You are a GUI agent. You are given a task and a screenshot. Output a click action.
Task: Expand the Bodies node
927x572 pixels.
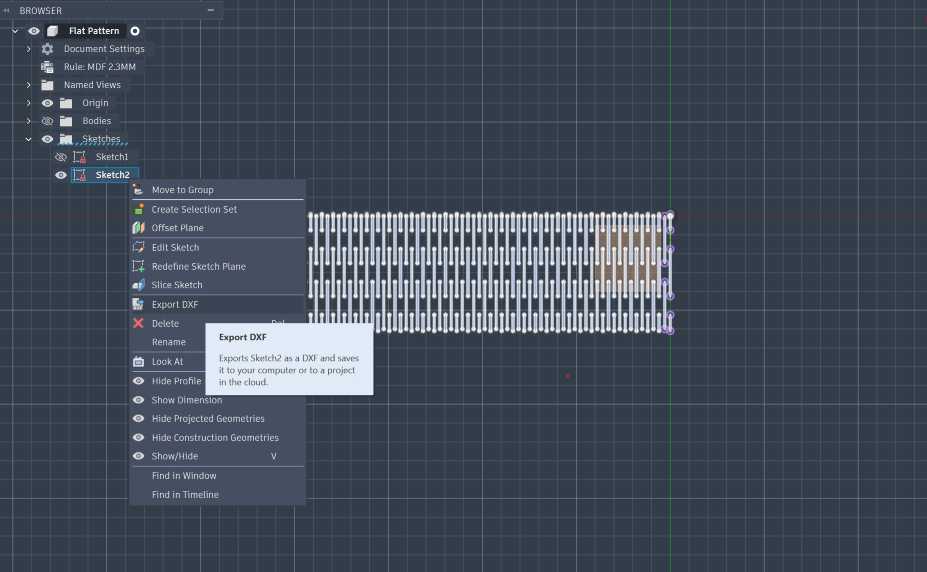(28, 121)
